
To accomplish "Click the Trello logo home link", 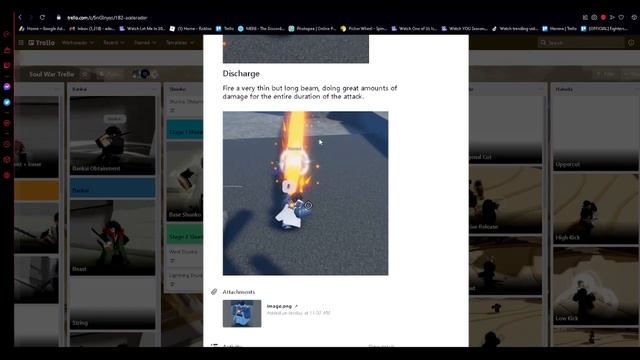I will (x=42, y=42).
